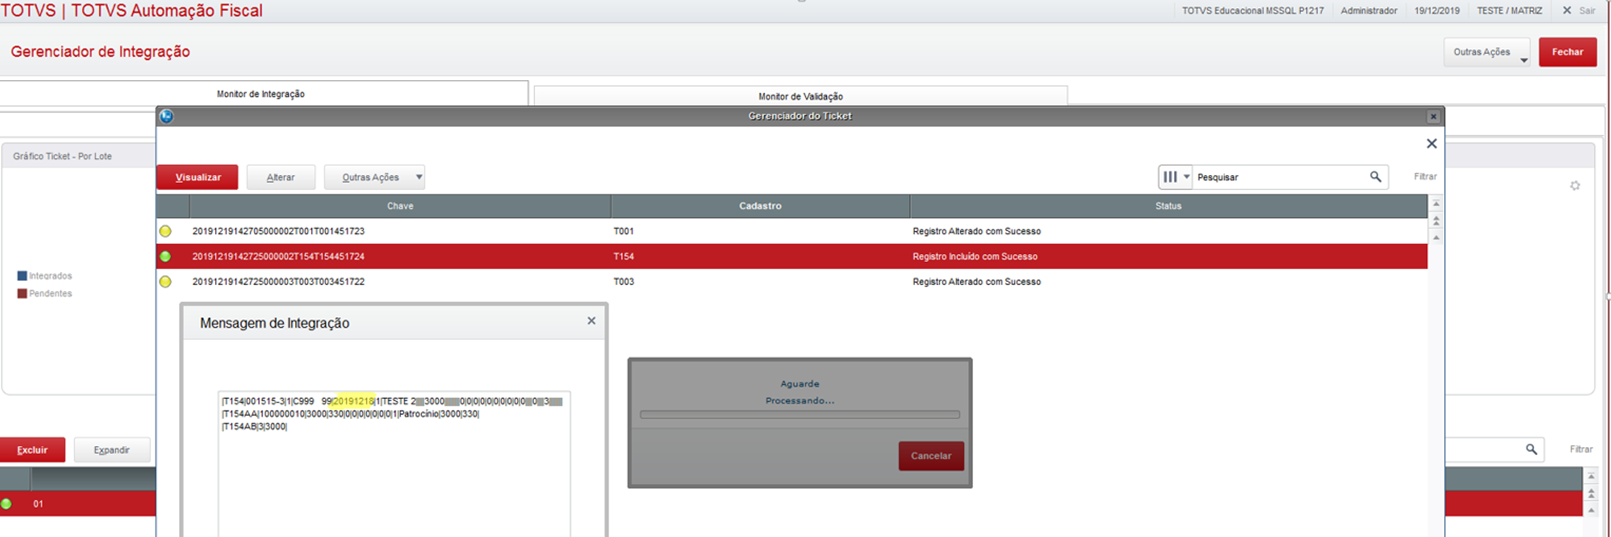Click the red Pendentes legend swatch
1611x537 pixels.
22,294
